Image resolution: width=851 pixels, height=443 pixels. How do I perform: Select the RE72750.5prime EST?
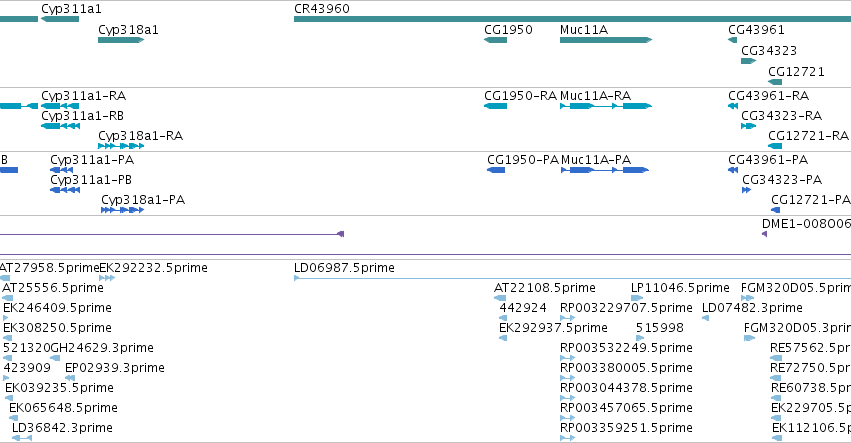[776, 378]
